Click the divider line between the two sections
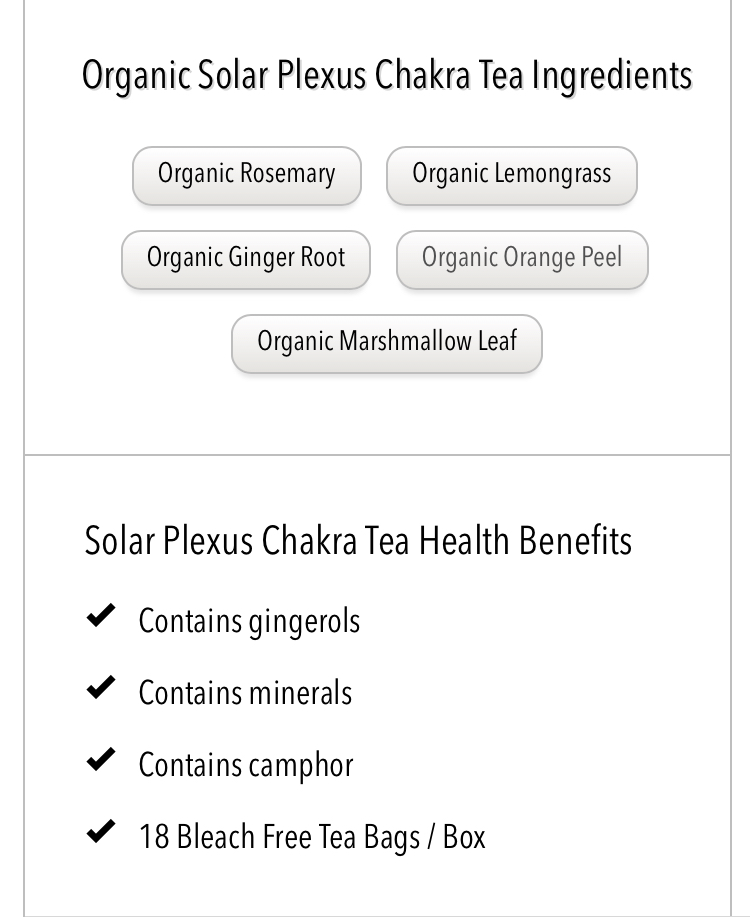 [377, 454]
